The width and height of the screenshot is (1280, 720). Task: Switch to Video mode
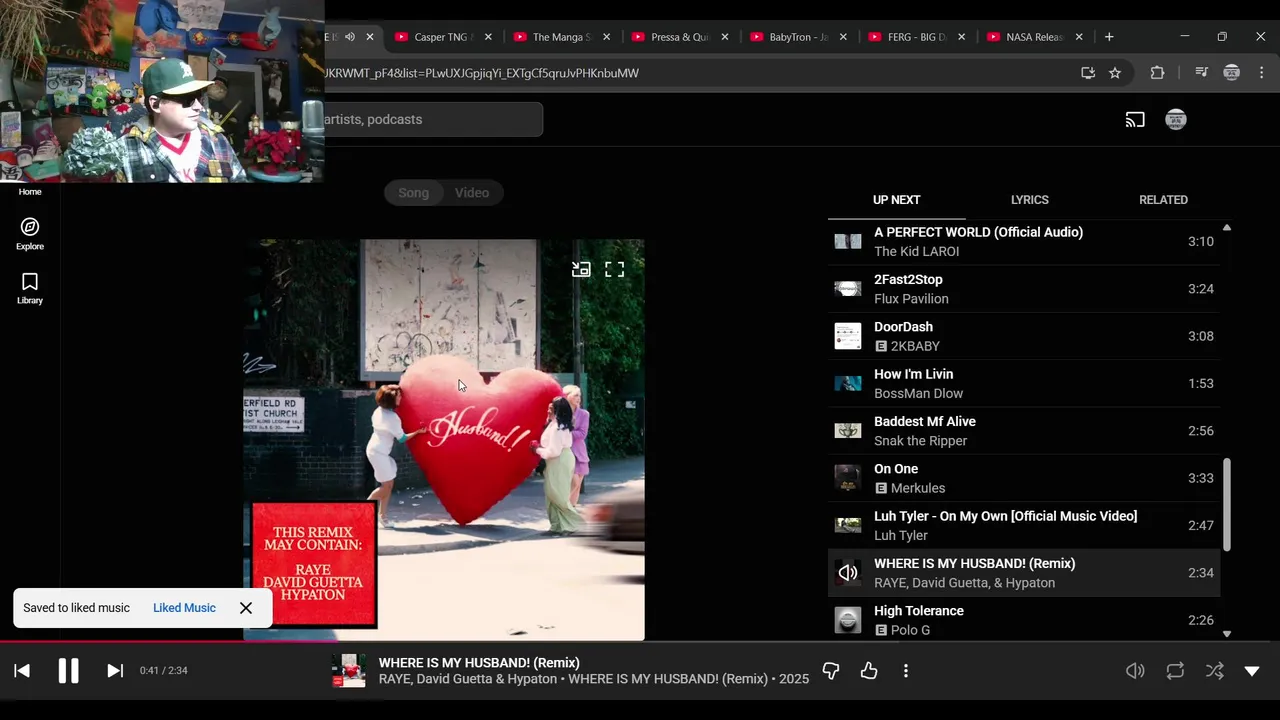(472, 193)
